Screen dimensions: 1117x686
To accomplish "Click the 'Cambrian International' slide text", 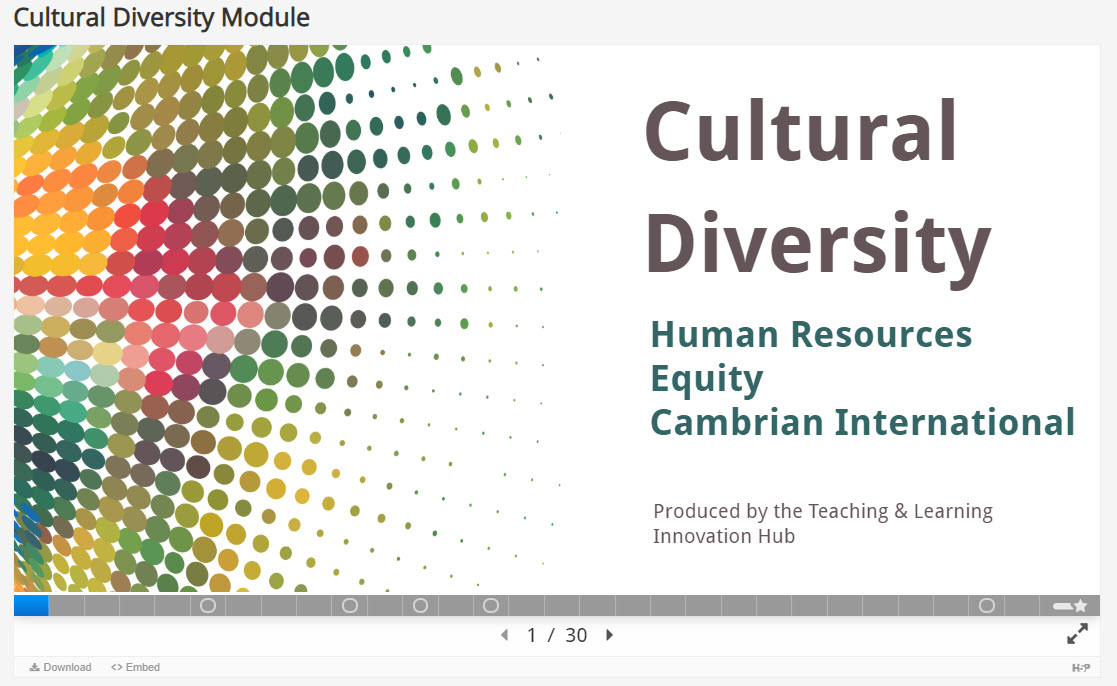I will [x=862, y=422].
